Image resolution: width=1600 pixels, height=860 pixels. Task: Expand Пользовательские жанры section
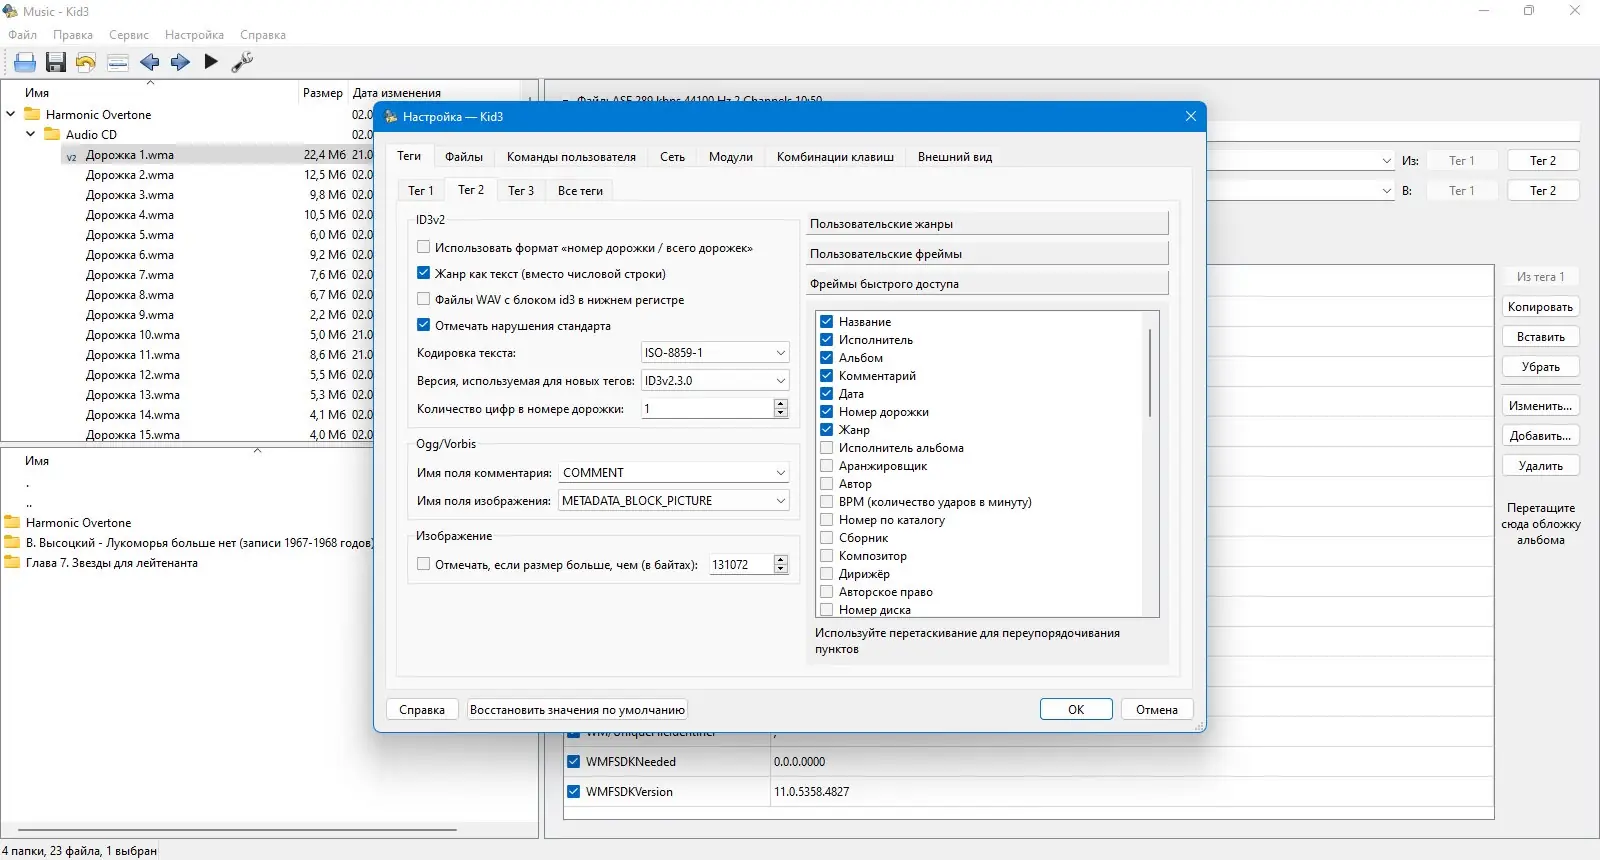click(987, 224)
